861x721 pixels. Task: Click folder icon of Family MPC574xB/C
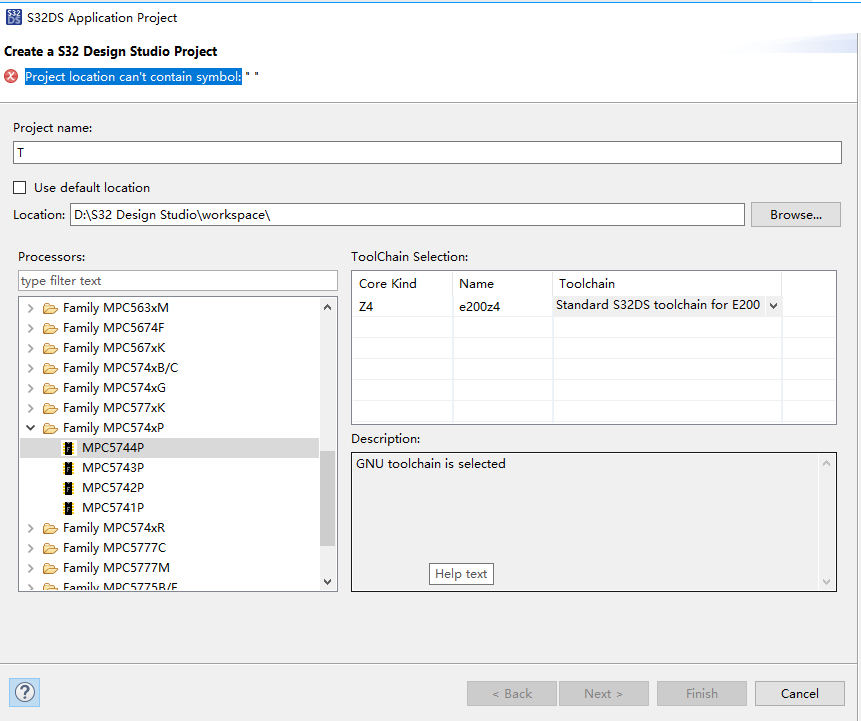click(x=51, y=368)
